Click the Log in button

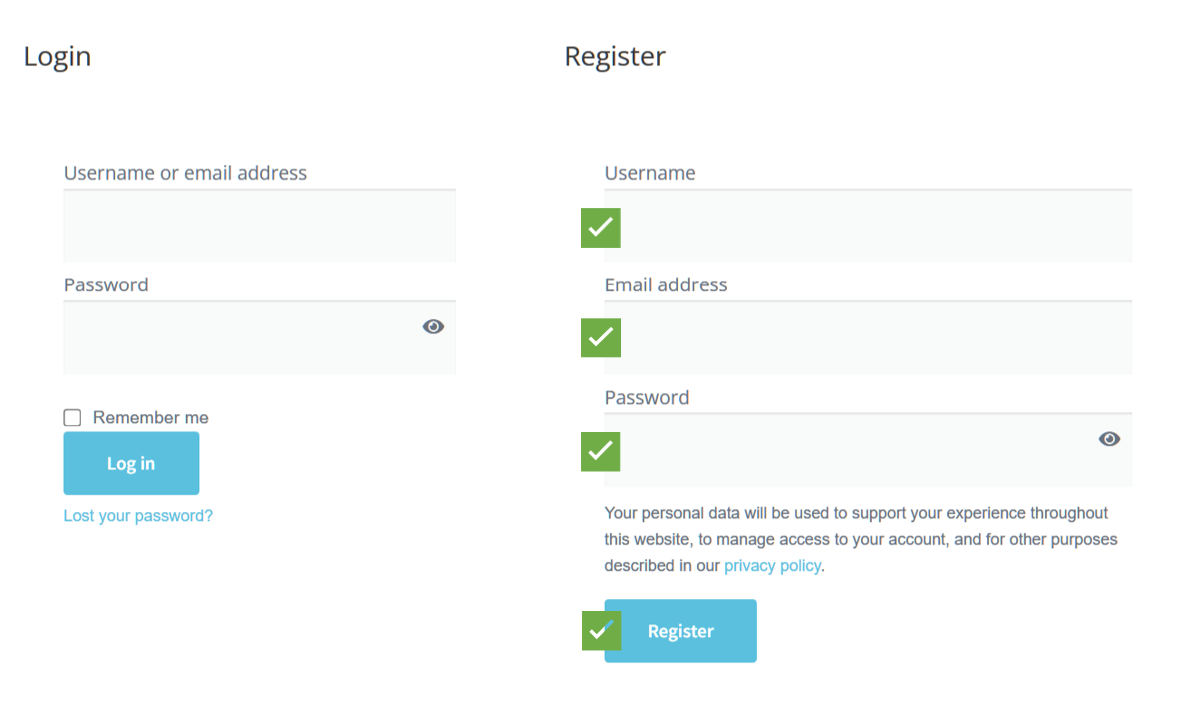(x=131, y=463)
